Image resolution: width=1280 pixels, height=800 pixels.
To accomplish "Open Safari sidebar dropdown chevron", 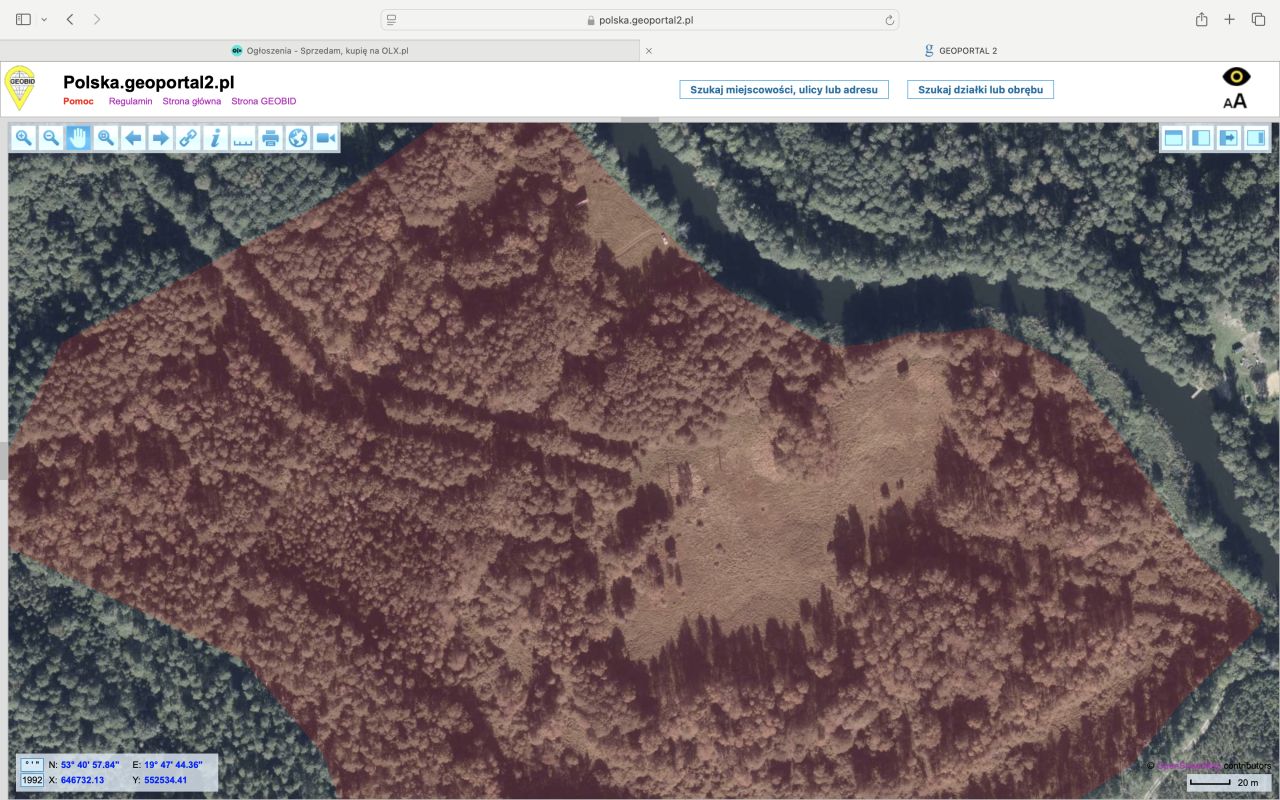I will tap(44, 20).
